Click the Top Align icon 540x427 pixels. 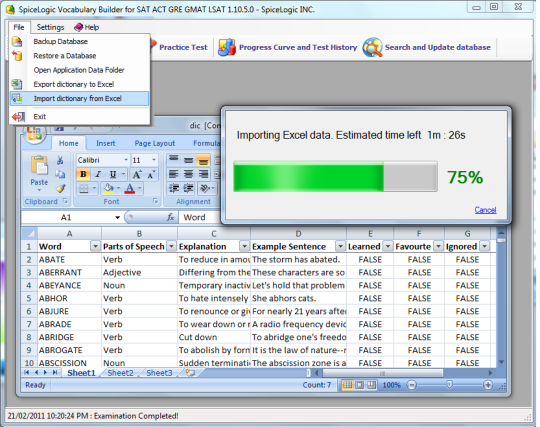click(174, 160)
